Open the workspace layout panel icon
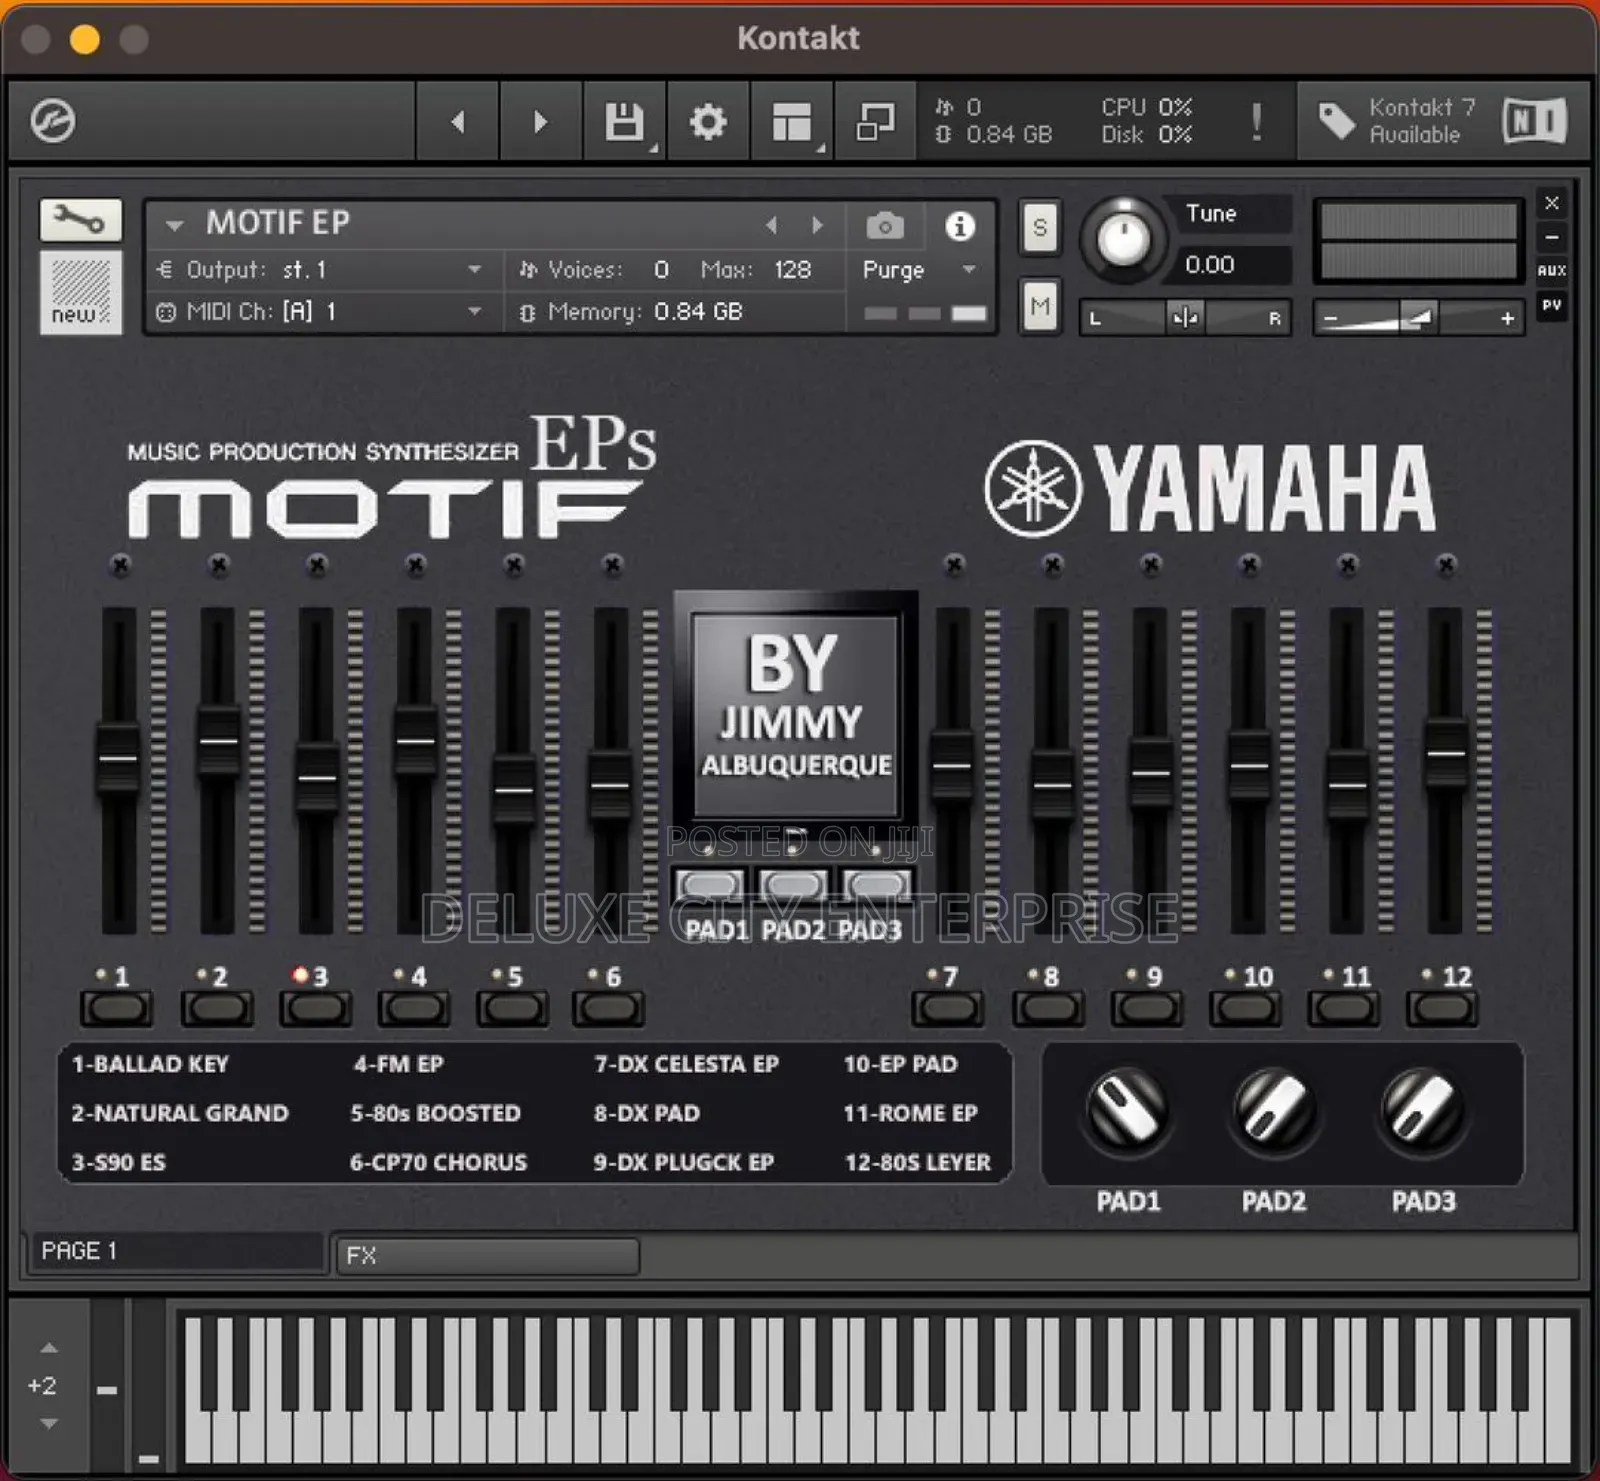 tap(793, 122)
